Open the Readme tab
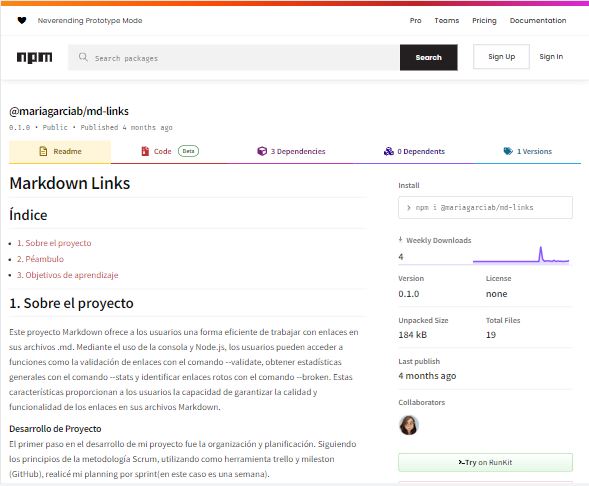 click(x=60, y=151)
